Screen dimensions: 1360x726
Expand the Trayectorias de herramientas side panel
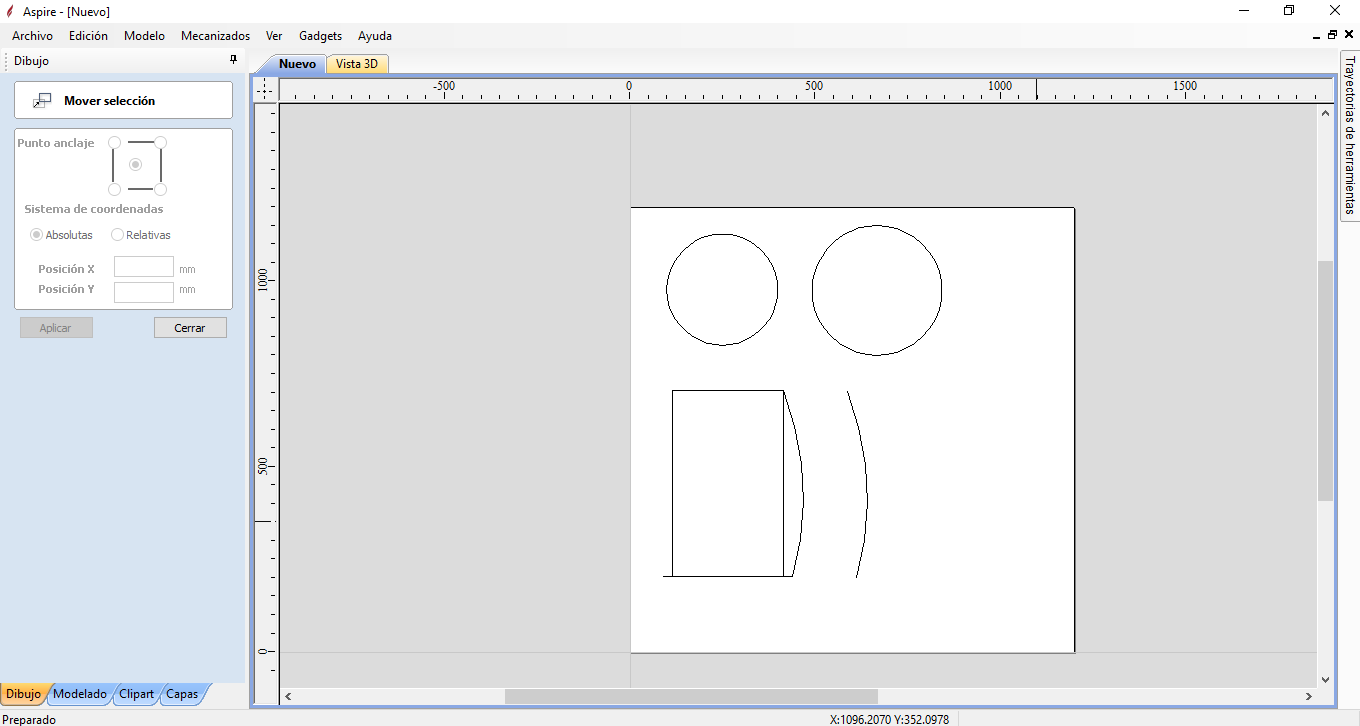tap(1349, 135)
